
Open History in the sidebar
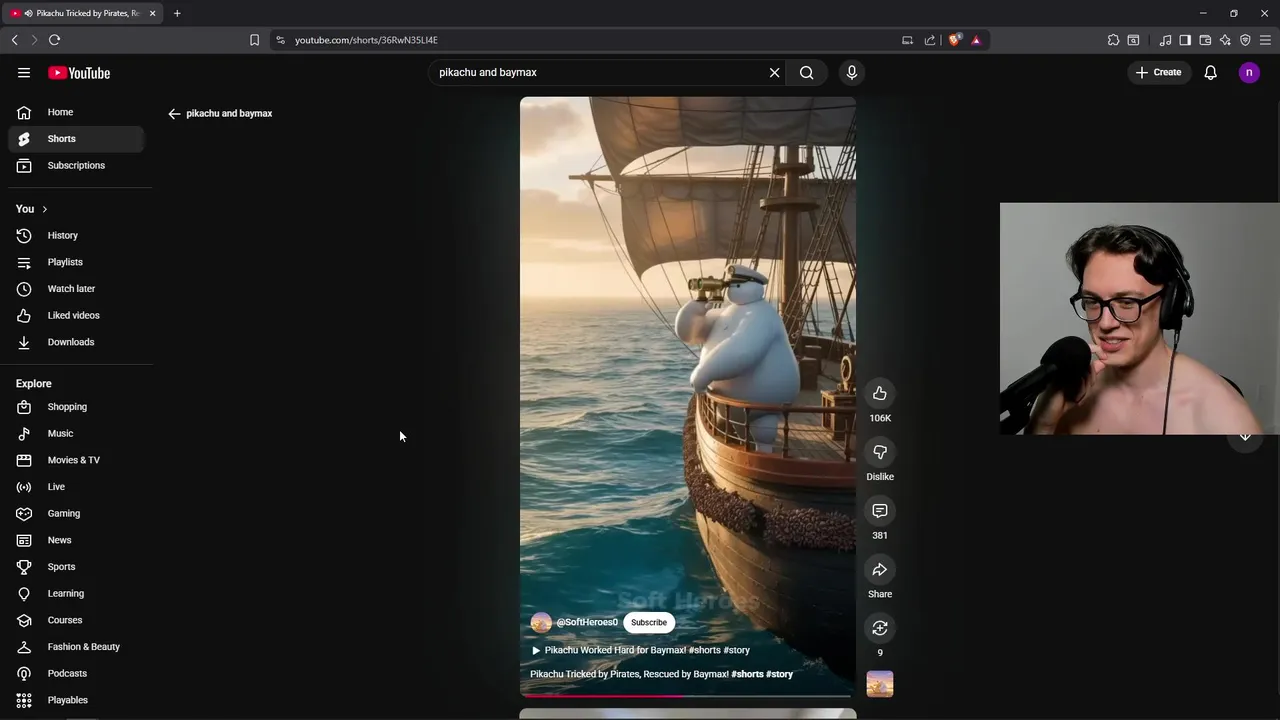coord(76,236)
